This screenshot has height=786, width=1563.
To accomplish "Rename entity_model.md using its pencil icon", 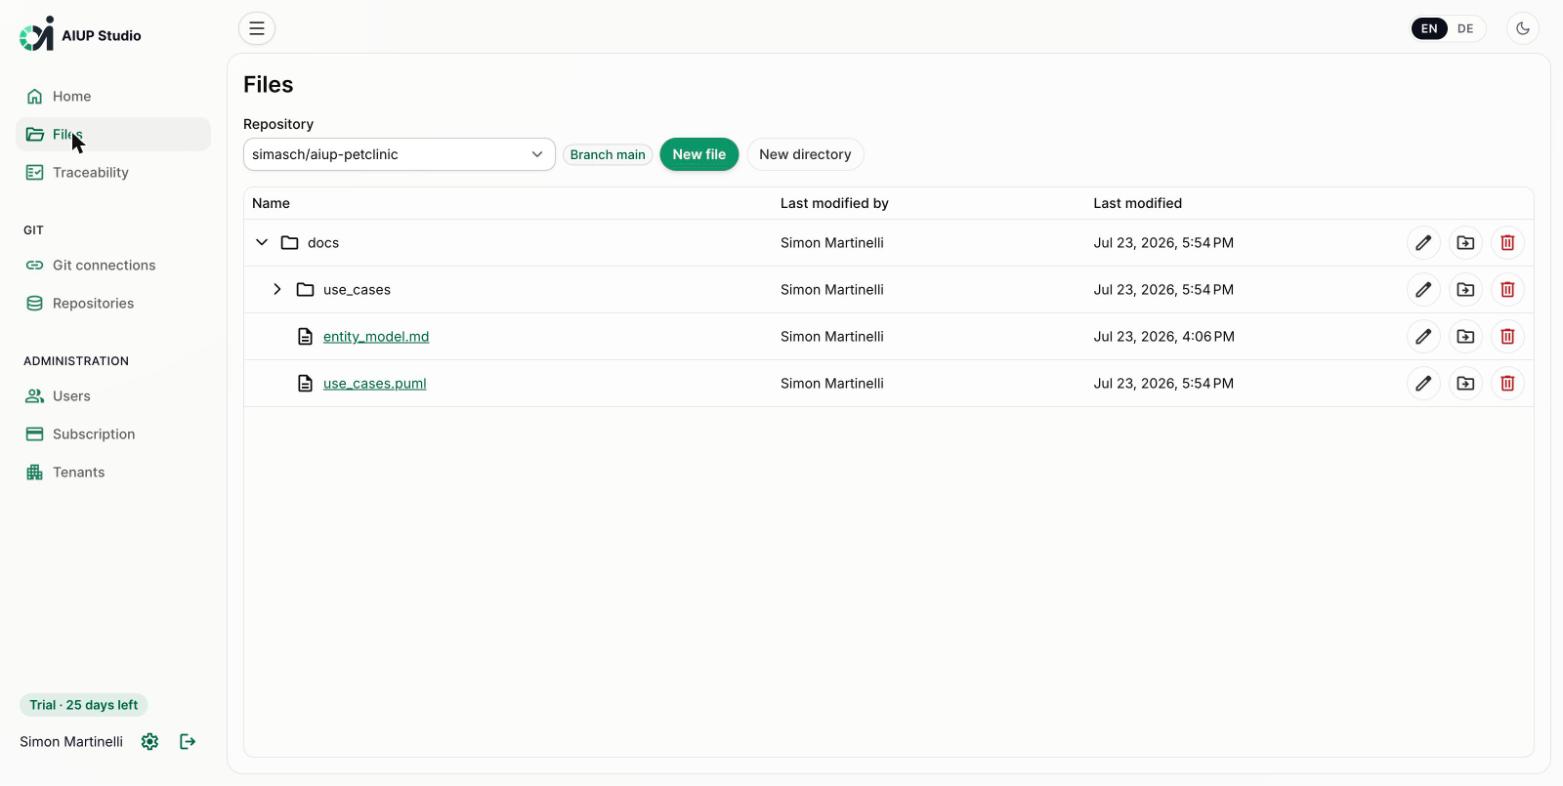I will [x=1423, y=337].
